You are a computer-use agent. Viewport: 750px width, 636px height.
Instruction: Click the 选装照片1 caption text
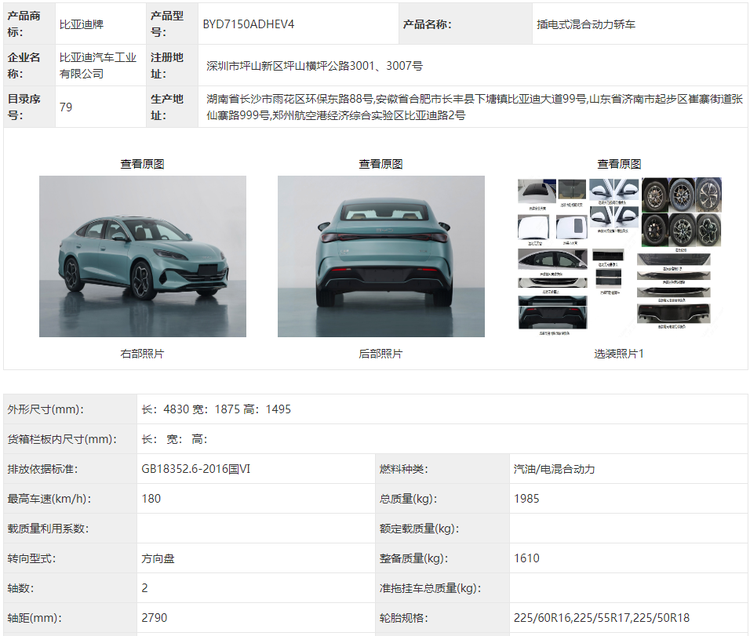pyautogui.click(x=619, y=354)
